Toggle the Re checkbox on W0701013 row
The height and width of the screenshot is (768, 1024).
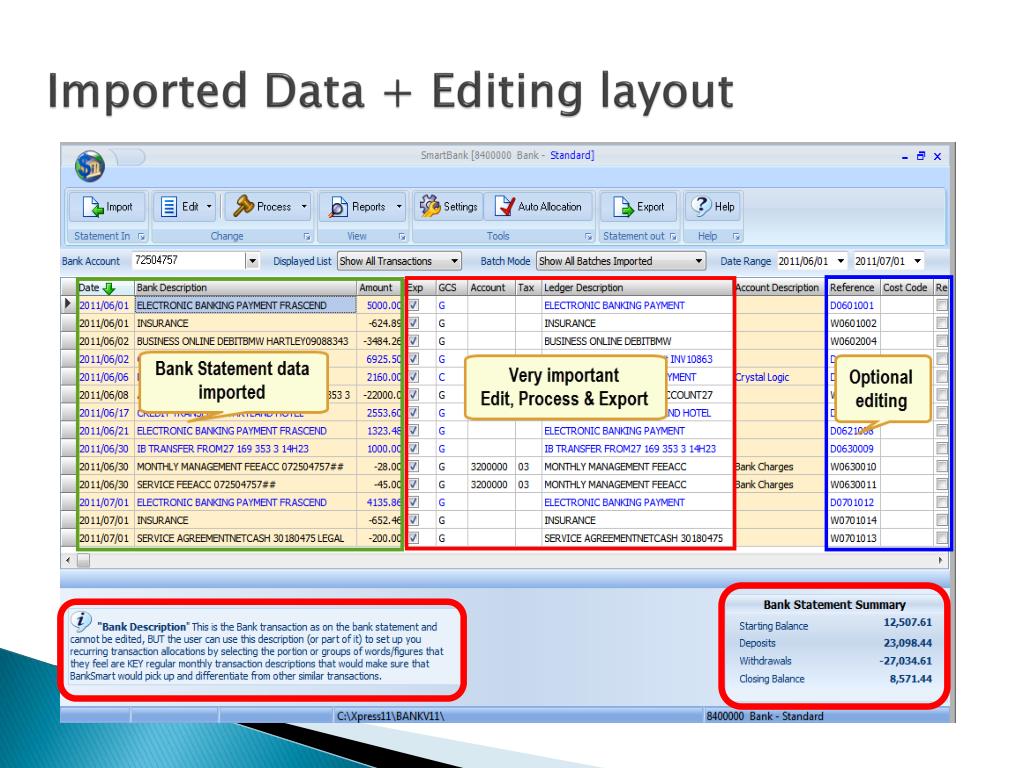click(941, 538)
